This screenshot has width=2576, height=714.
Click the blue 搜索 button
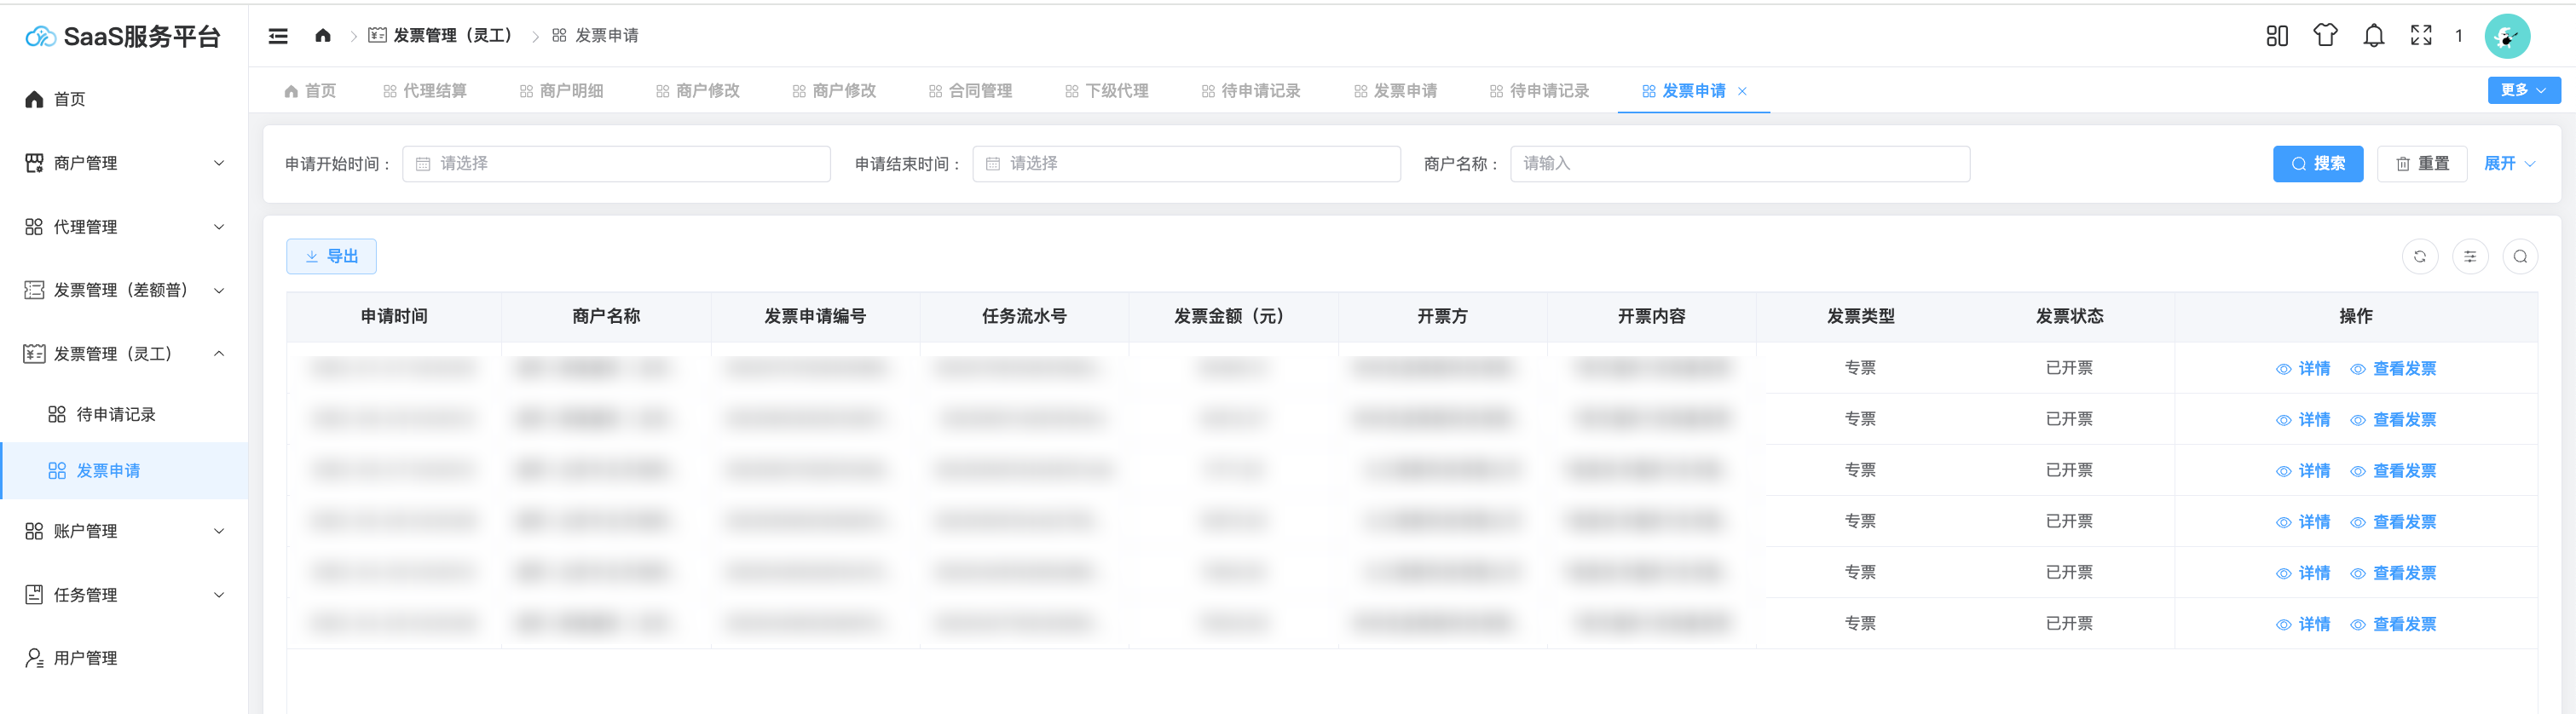coord(2317,164)
